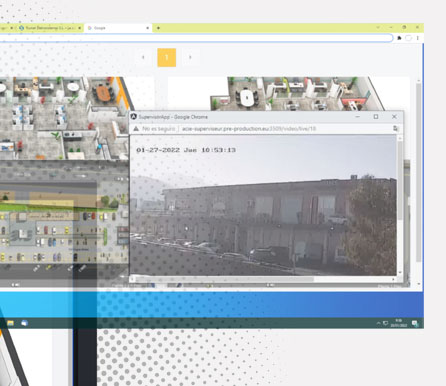Switch to the tab left of Google tab
This screenshot has height=386, width=446.
coord(50,28)
